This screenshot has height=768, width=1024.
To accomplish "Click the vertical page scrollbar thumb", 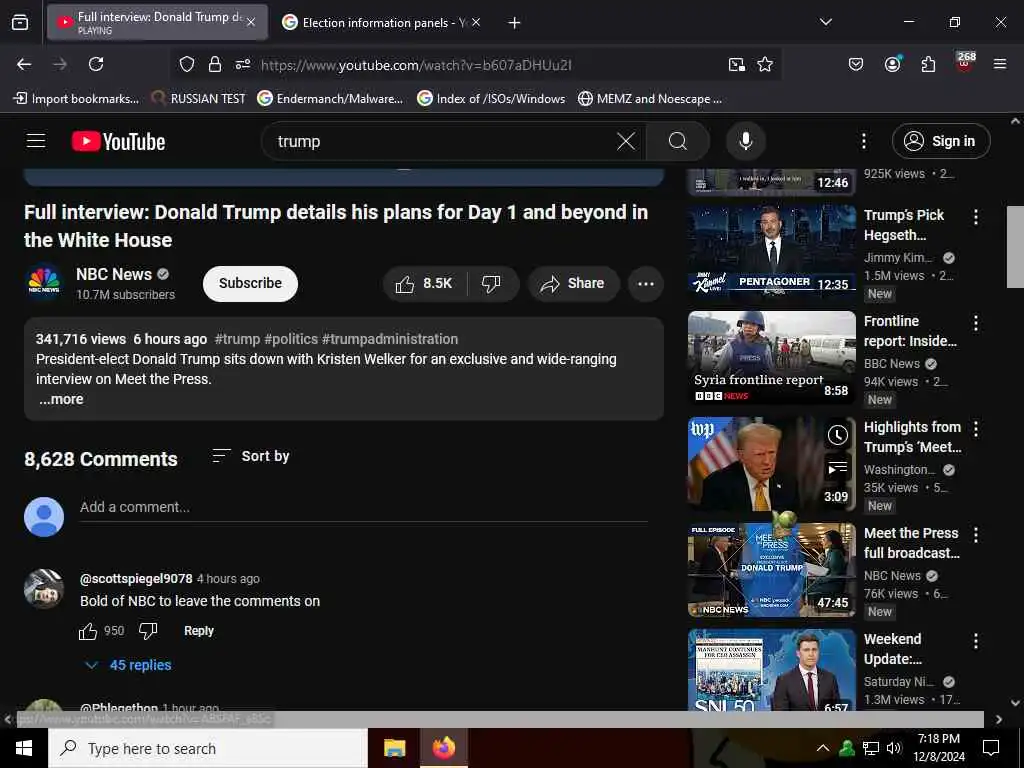I will (1015, 247).
